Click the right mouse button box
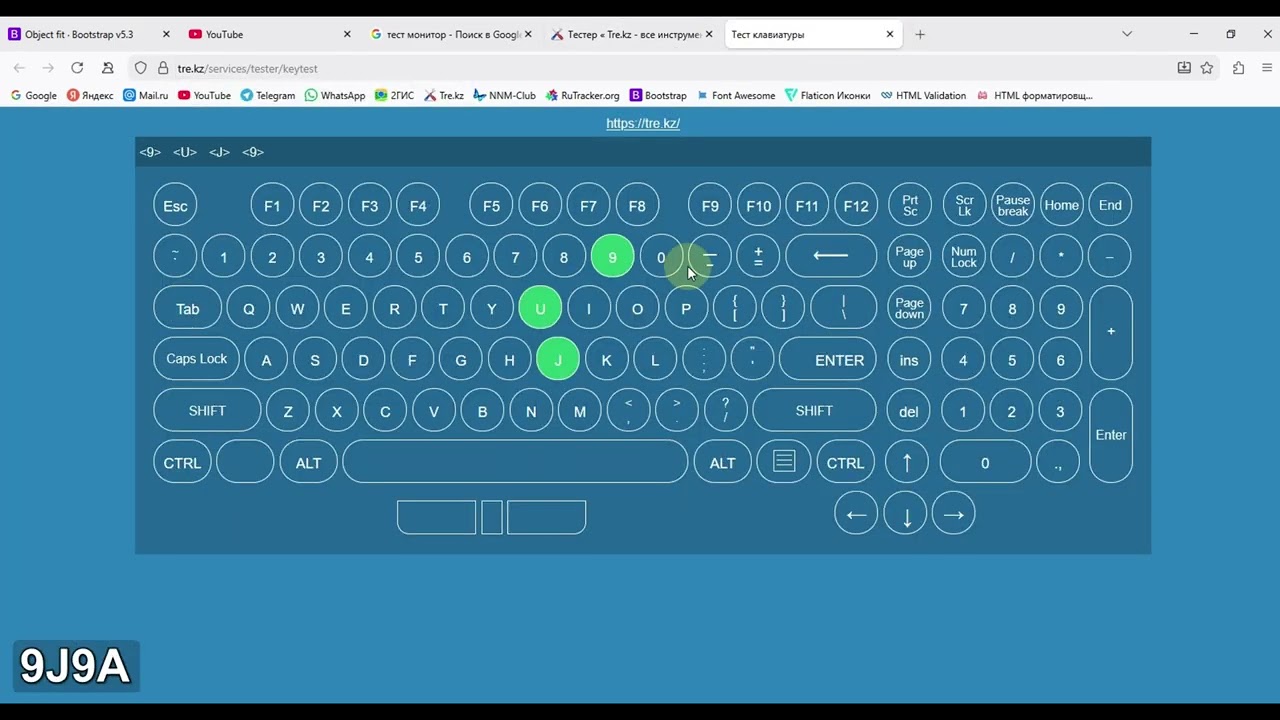The image size is (1280, 720). (546, 517)
